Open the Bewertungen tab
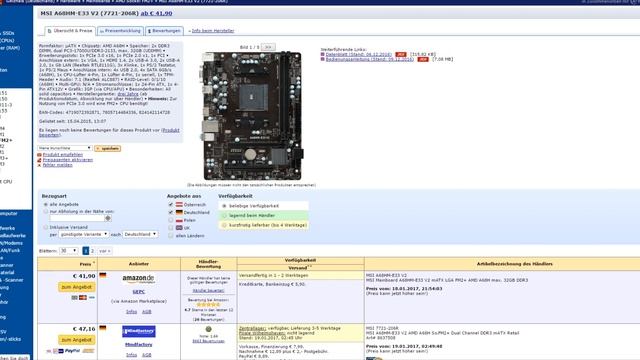This screenshot has height=360, width=640. (x=164, y=31)
